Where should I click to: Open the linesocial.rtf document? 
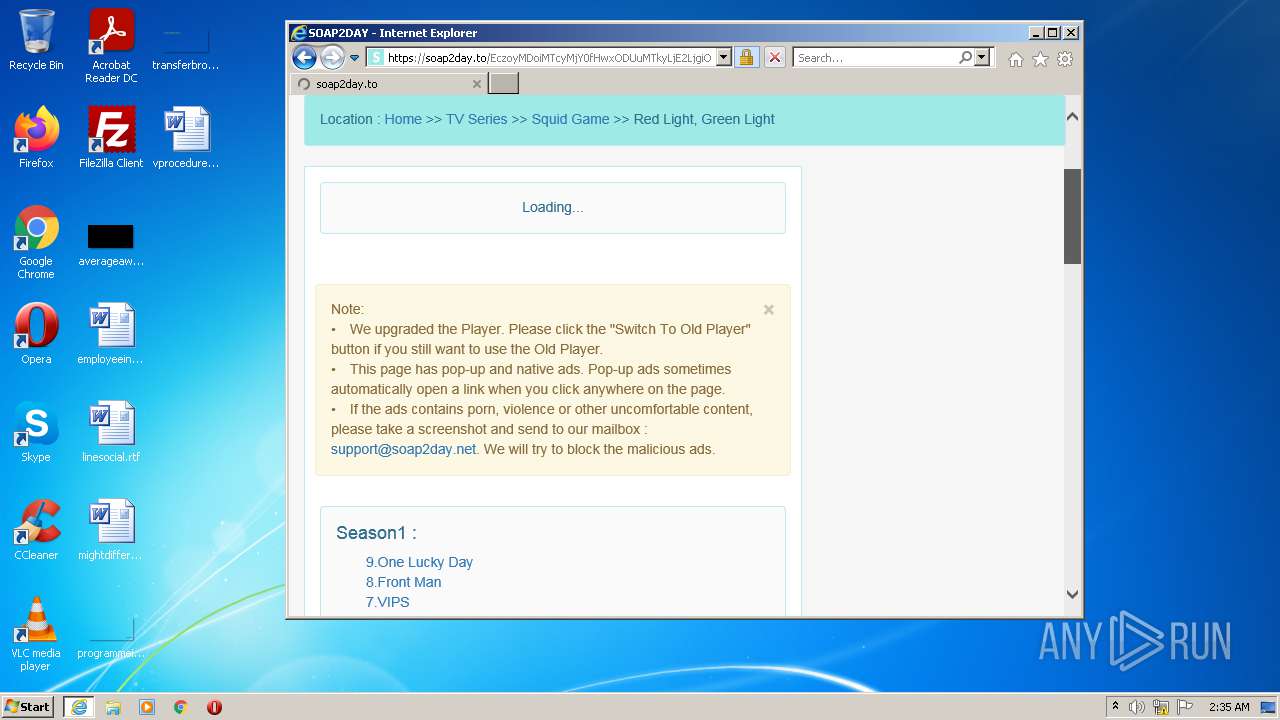click(111, 432)
